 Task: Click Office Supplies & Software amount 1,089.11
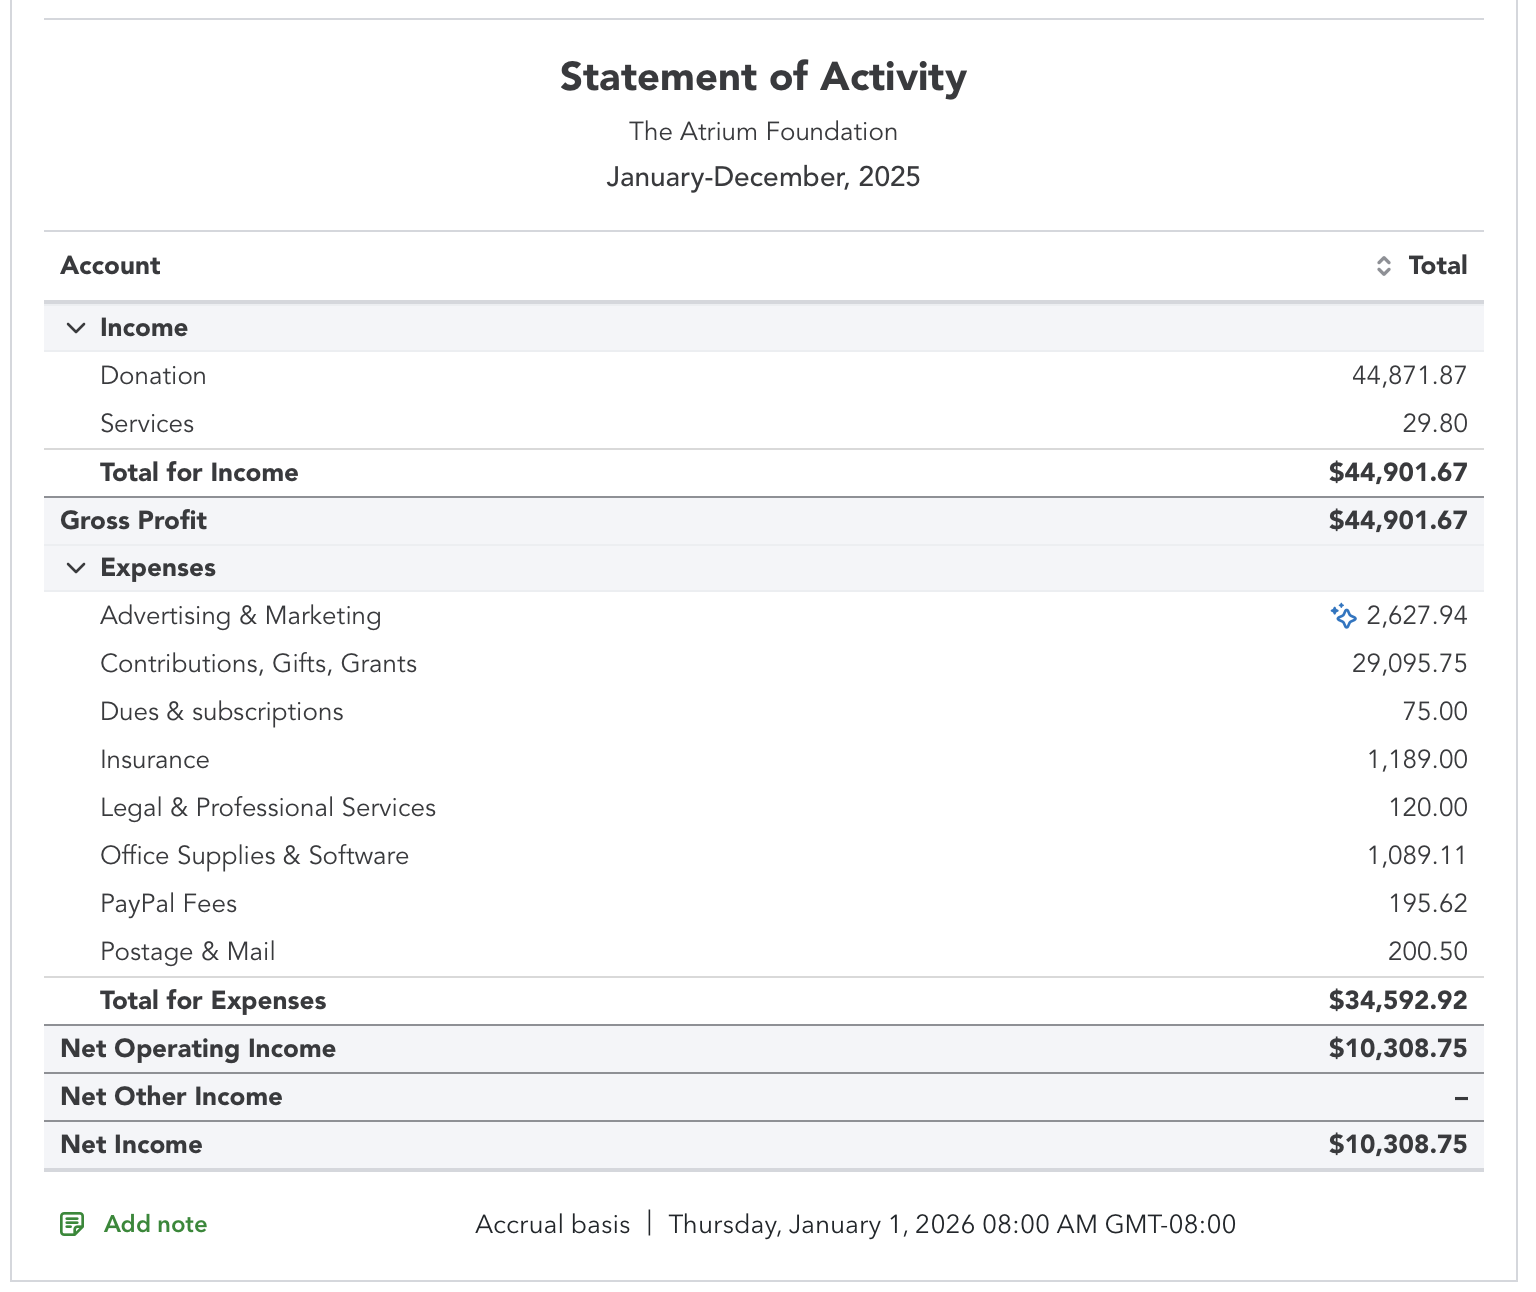1417,856
